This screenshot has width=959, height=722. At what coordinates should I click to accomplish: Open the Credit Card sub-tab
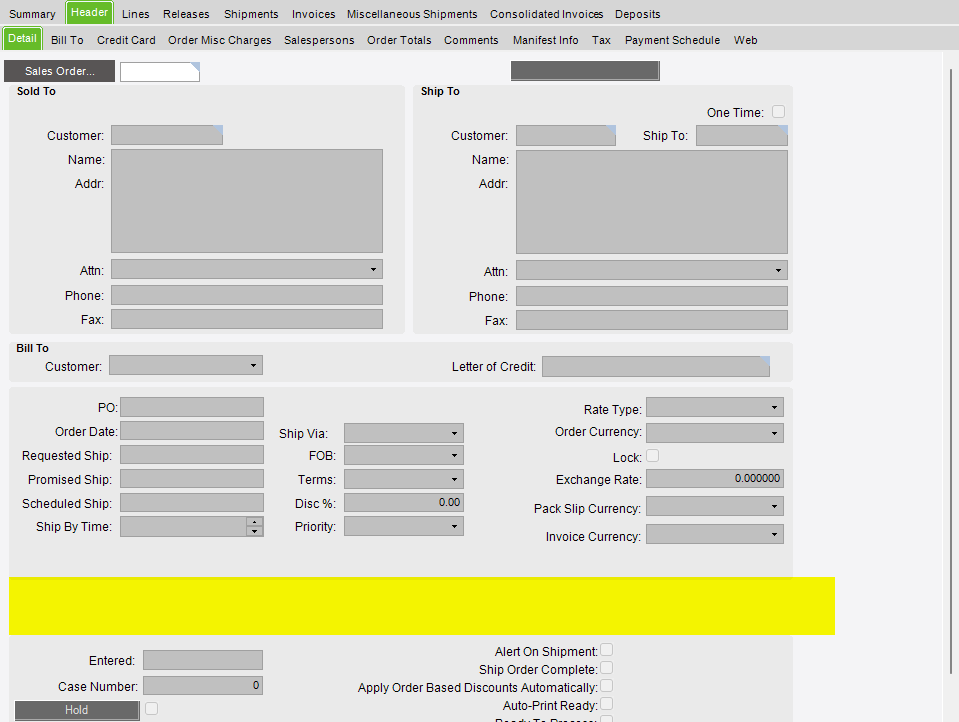tap(126, 40)
